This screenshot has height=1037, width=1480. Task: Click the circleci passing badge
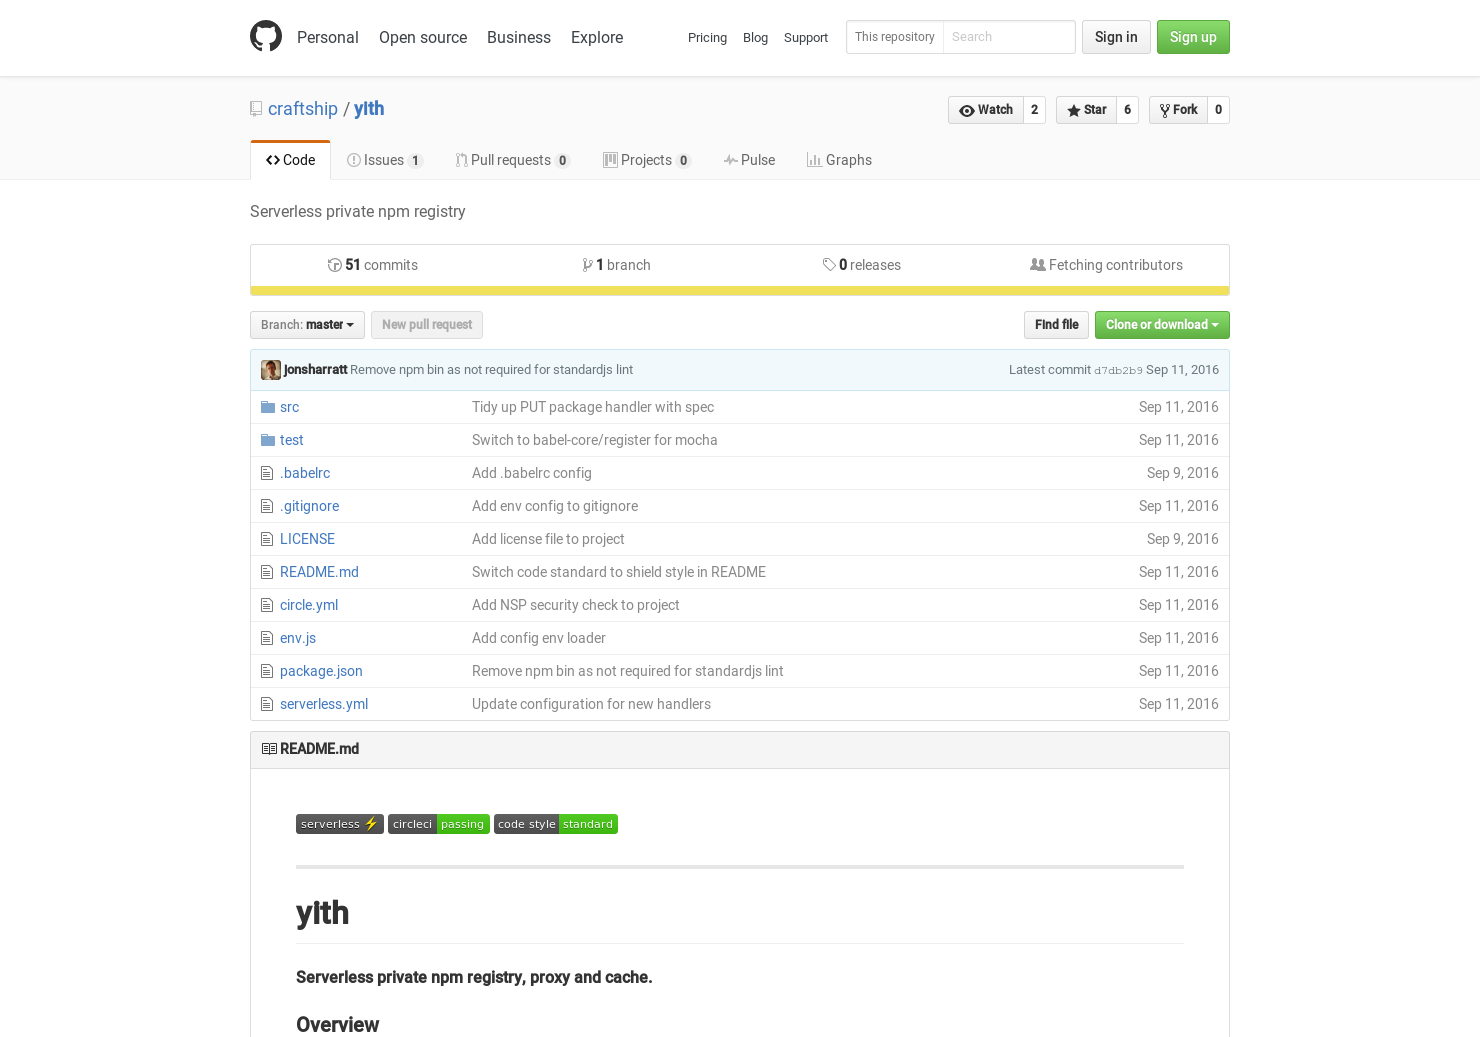(439, 824)
